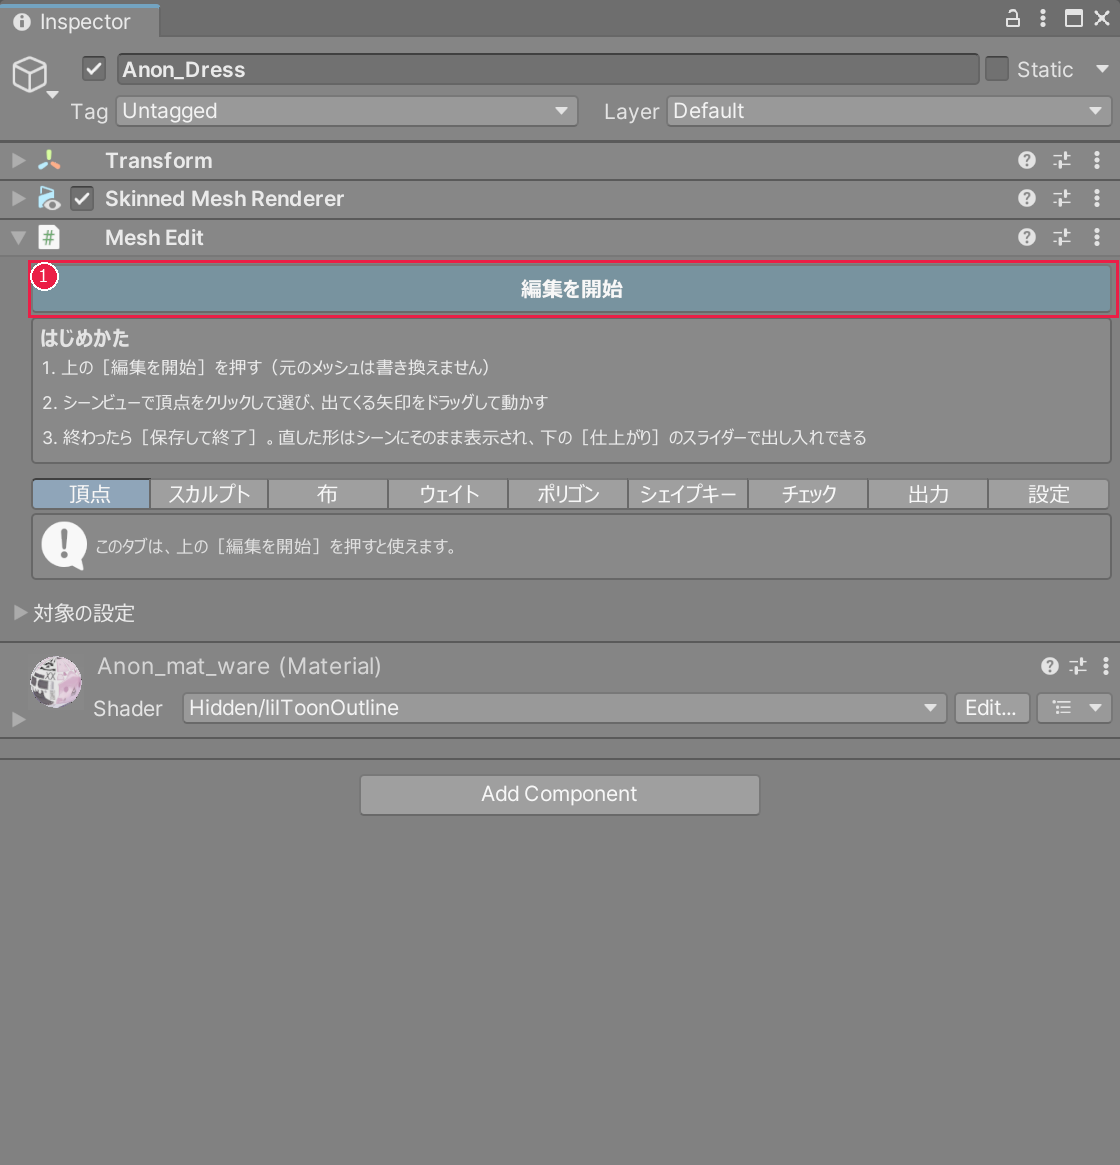The image size is (1120, 1165).
Task: Click the Transform component axis icon
Action: (49, 160)
